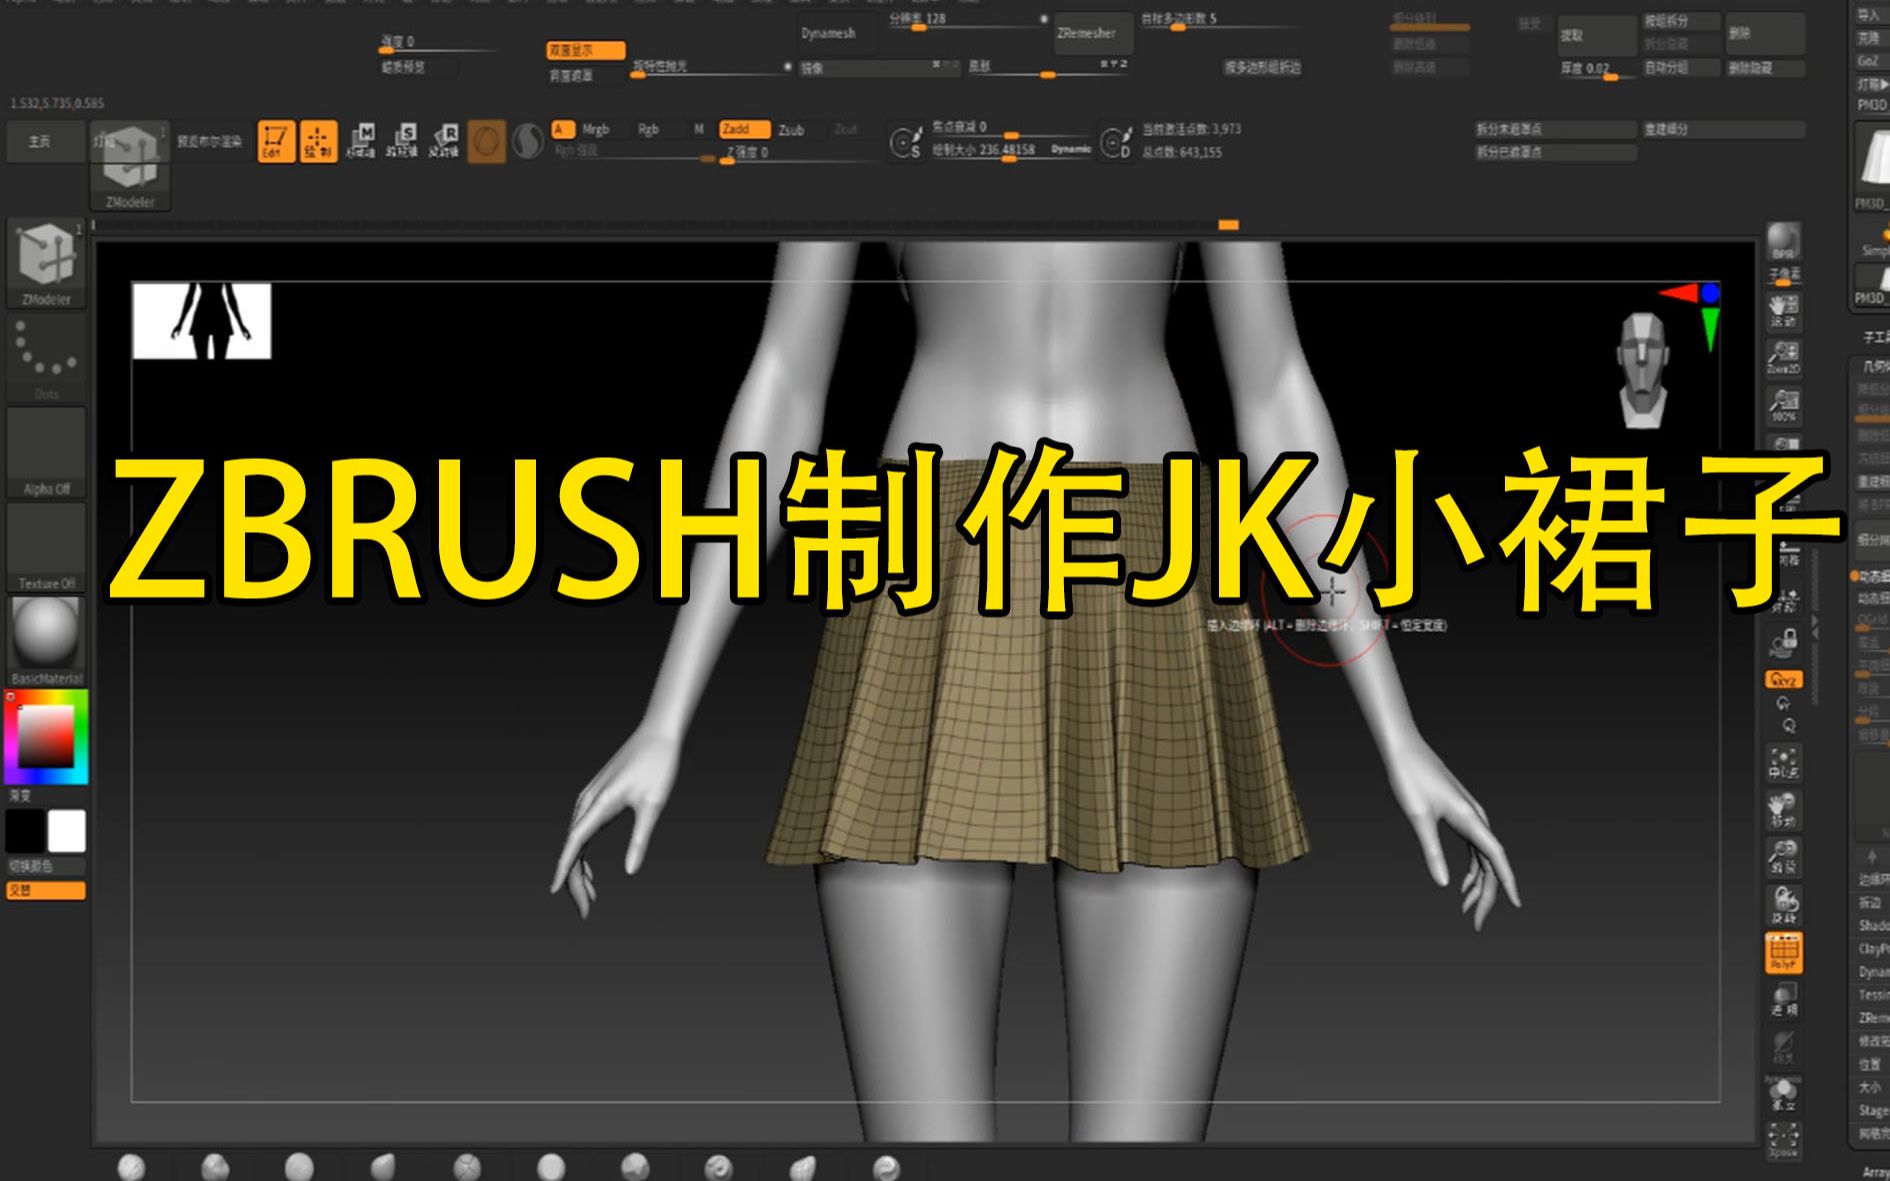Click the ZRemesher button

point(1094,33)
